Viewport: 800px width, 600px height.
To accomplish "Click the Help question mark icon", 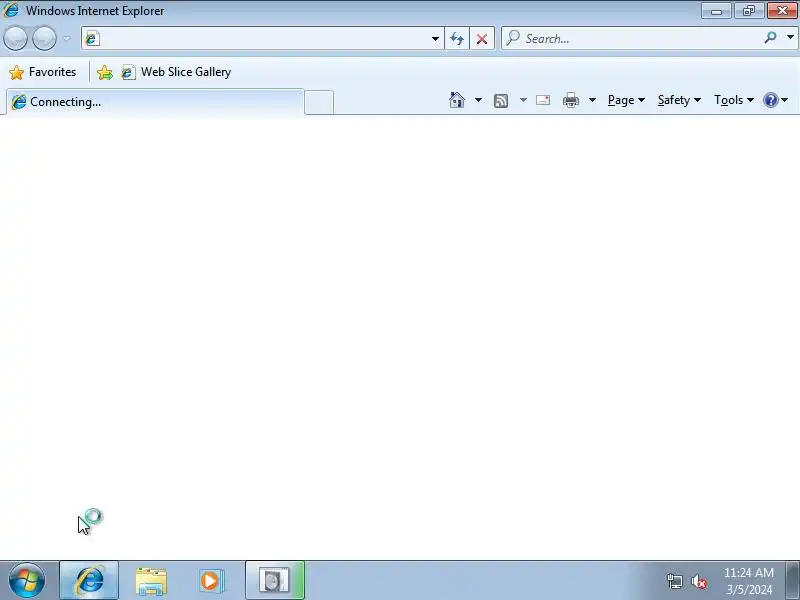I will (x=770, y=100).
